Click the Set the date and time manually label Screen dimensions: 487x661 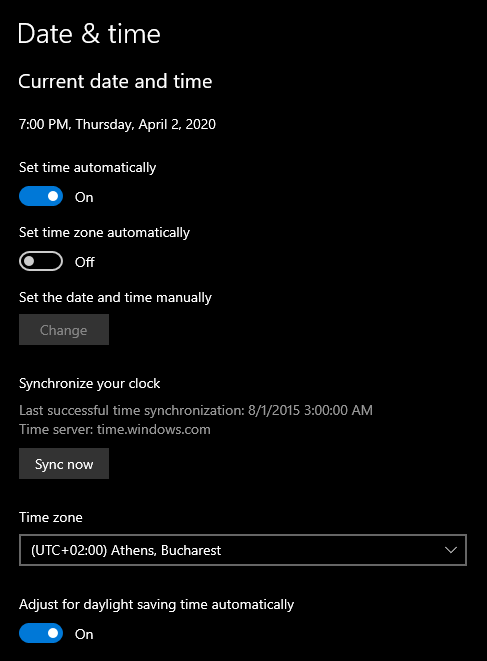115,298
